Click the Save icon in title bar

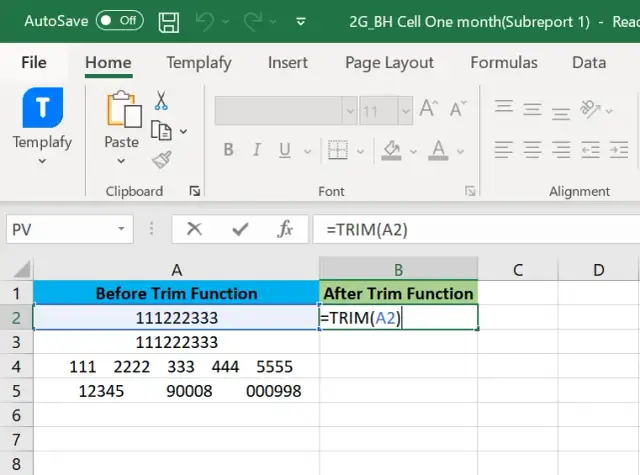pyautogui.click(x=169, y=21)
